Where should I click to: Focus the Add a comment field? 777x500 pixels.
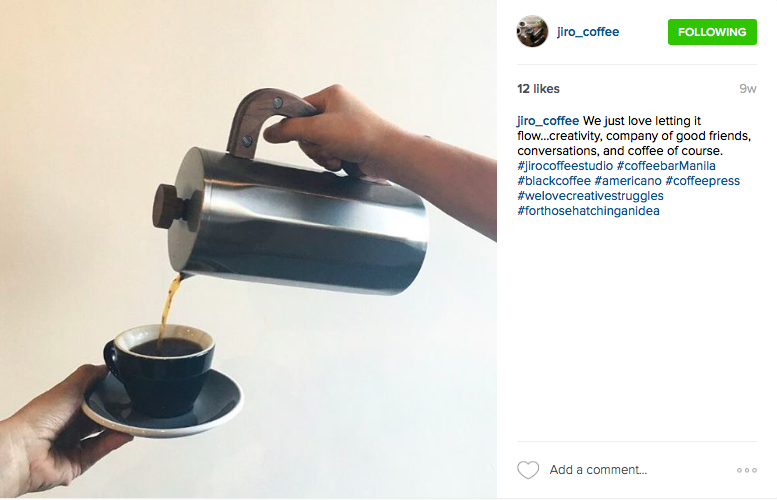tap(639, 470)
